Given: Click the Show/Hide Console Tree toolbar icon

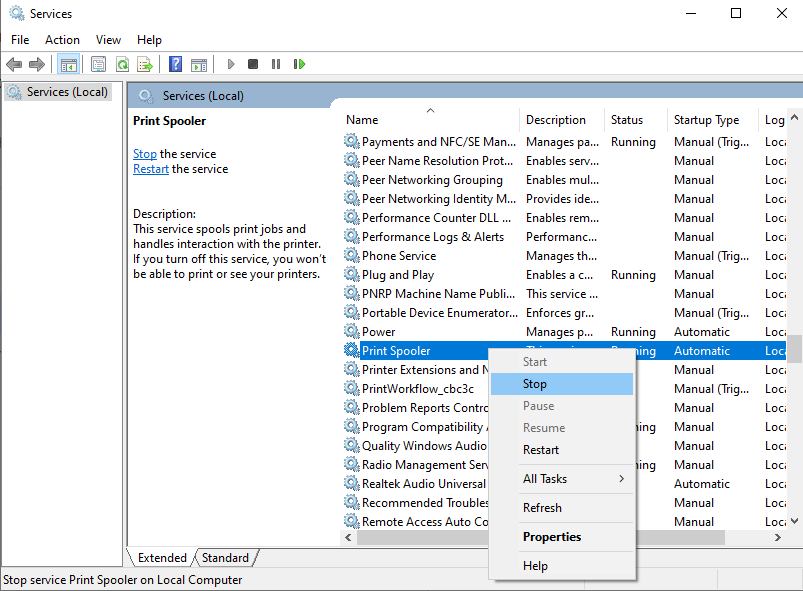Looking at the screenshot, I should tap(68, 64).
